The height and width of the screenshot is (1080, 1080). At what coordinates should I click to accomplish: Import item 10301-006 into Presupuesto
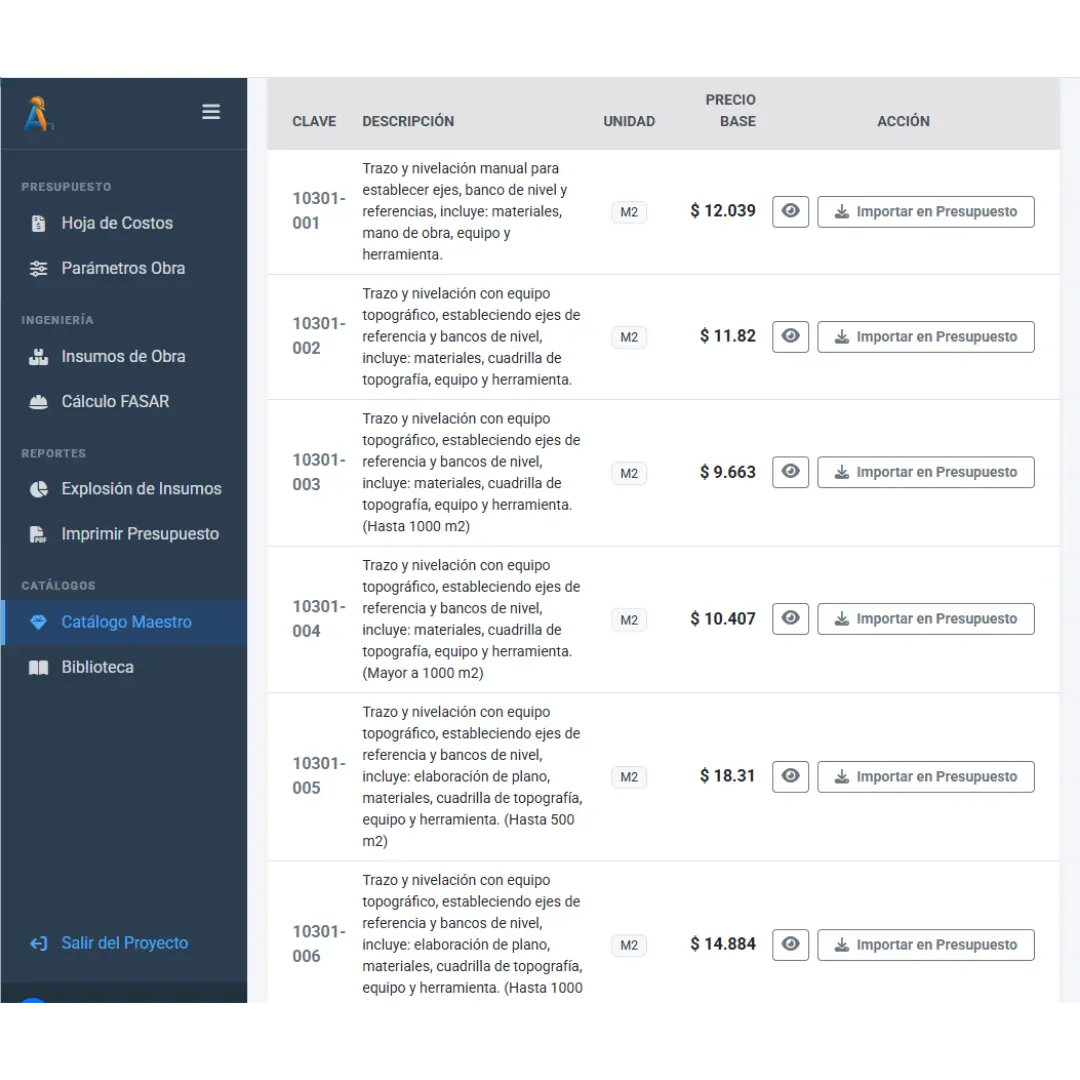pos(926,944)
